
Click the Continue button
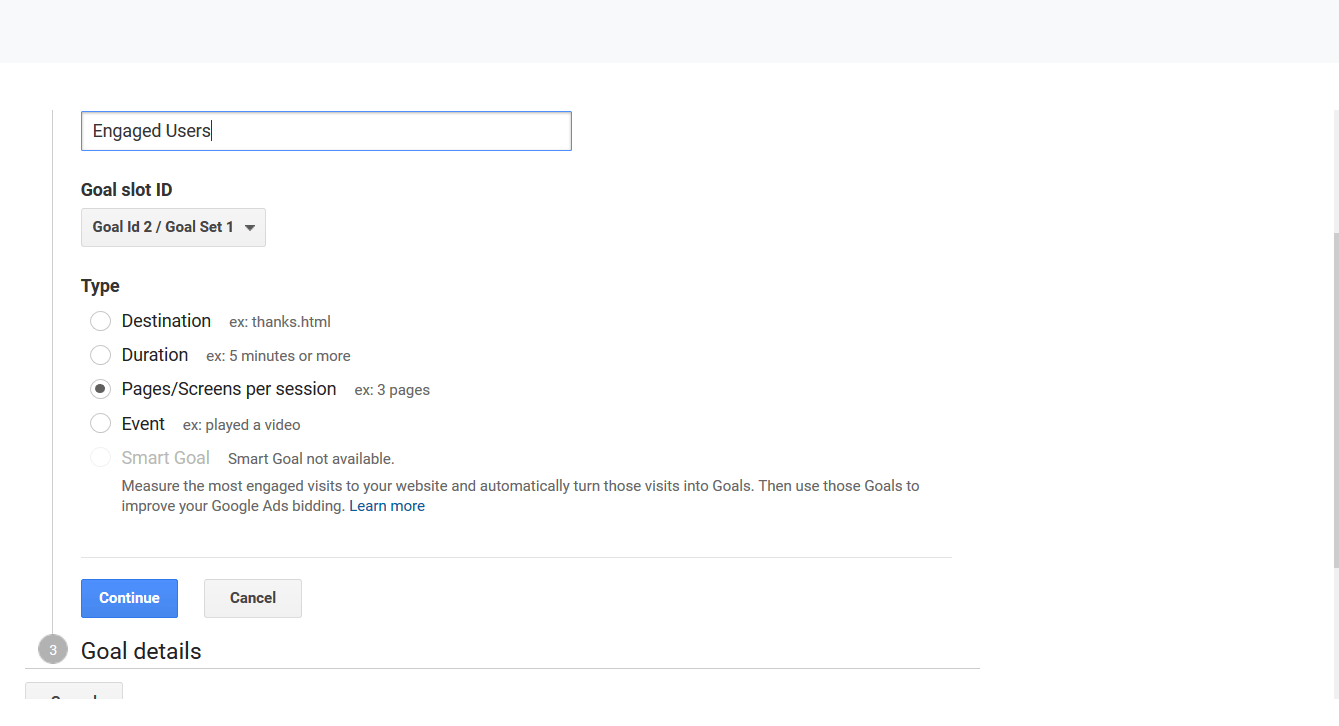tap(129, 598)
